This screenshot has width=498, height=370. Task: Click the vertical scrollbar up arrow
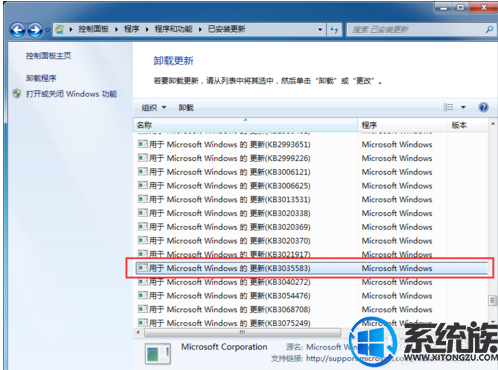(493, 124)
